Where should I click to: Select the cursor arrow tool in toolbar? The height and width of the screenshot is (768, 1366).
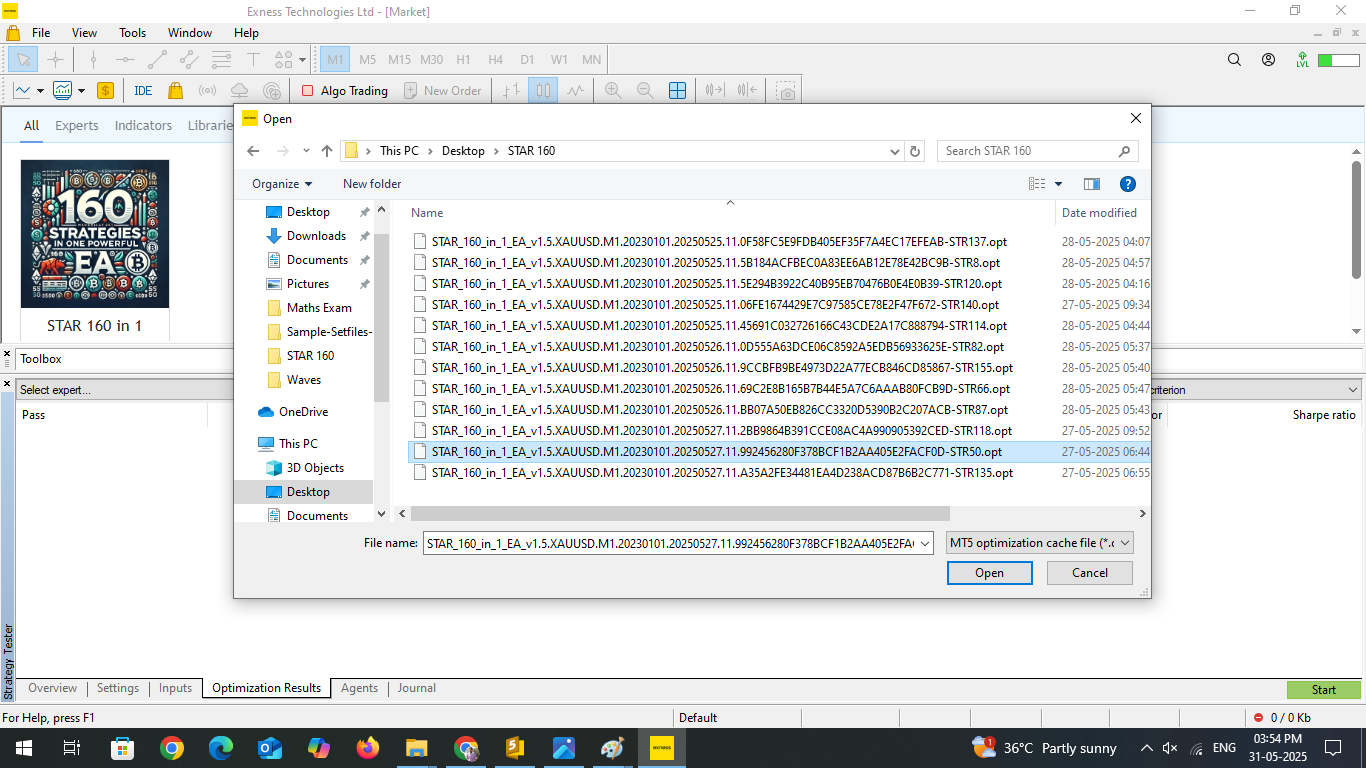click(x=23, y=59)
